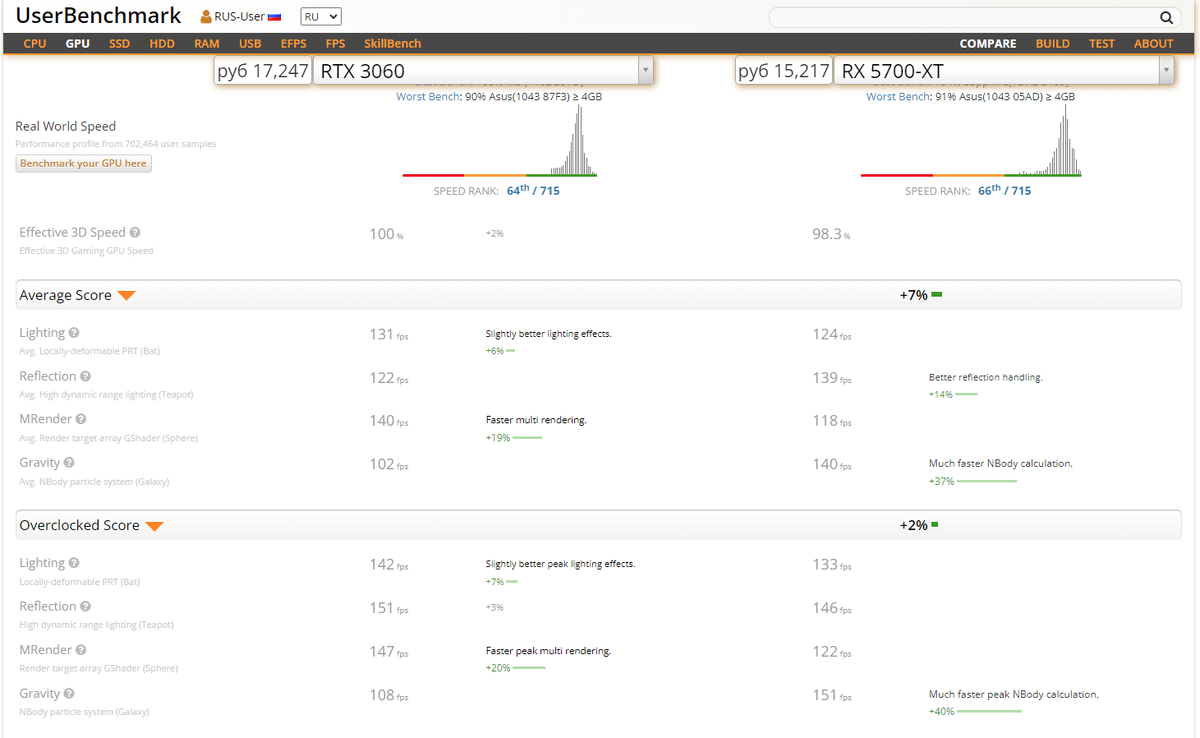Click Benchmark your GPU here button
Screen dimensions: 1200x738
point(83,163)
